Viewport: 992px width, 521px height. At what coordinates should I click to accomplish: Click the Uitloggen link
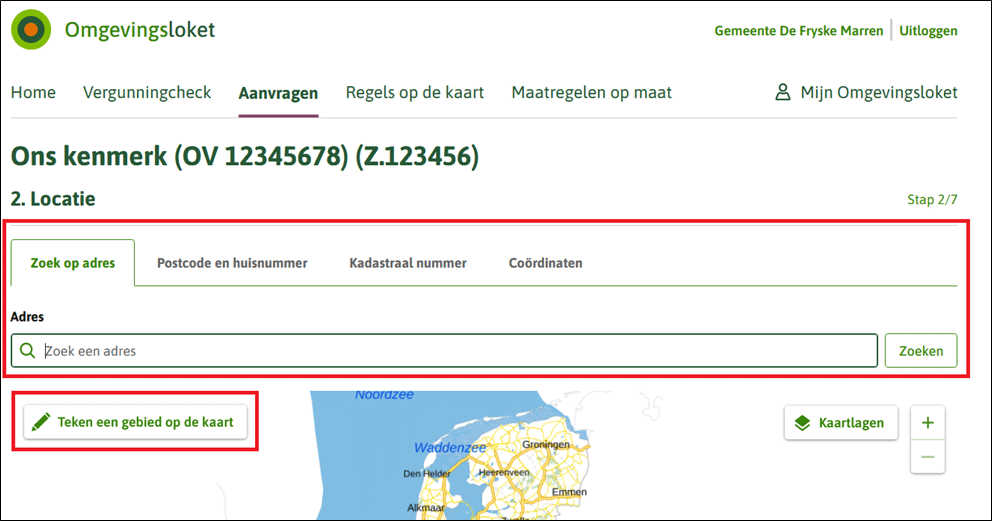click(x=928, y=30)
